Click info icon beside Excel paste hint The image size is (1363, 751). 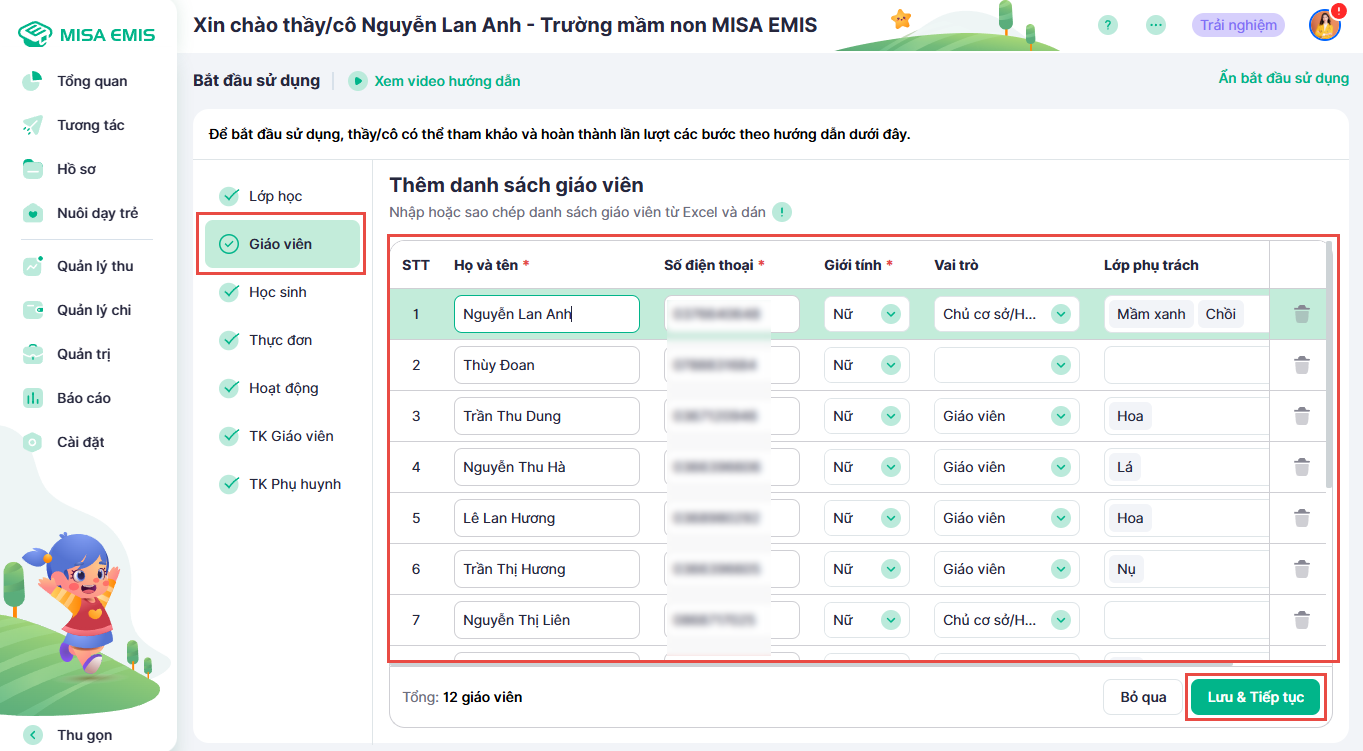point(782,212)
